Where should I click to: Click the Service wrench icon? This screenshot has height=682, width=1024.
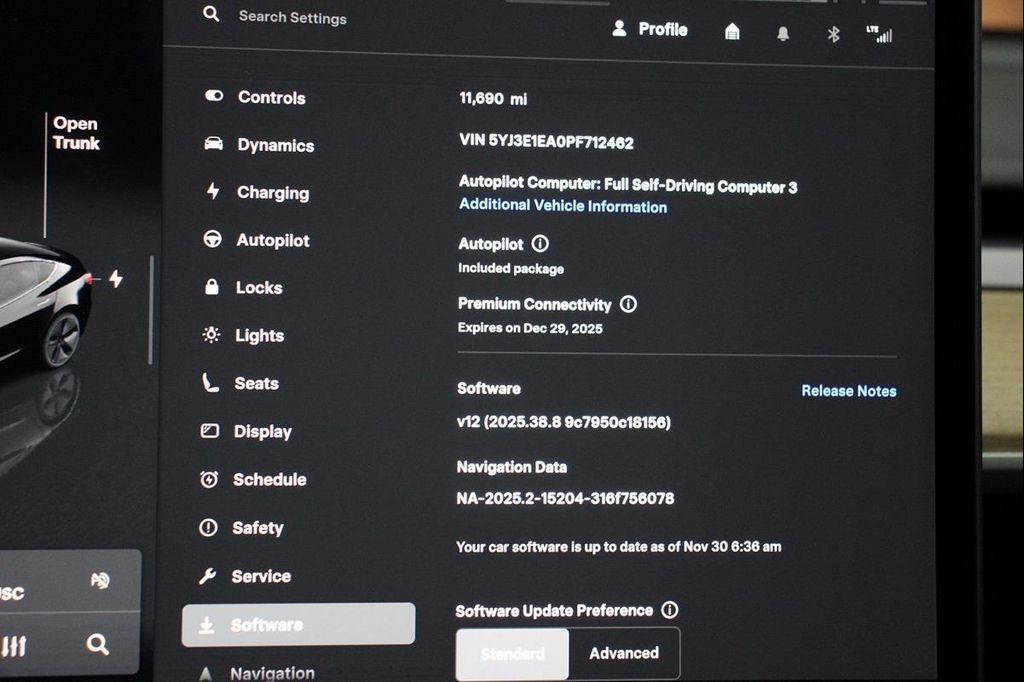pos(211,576)
